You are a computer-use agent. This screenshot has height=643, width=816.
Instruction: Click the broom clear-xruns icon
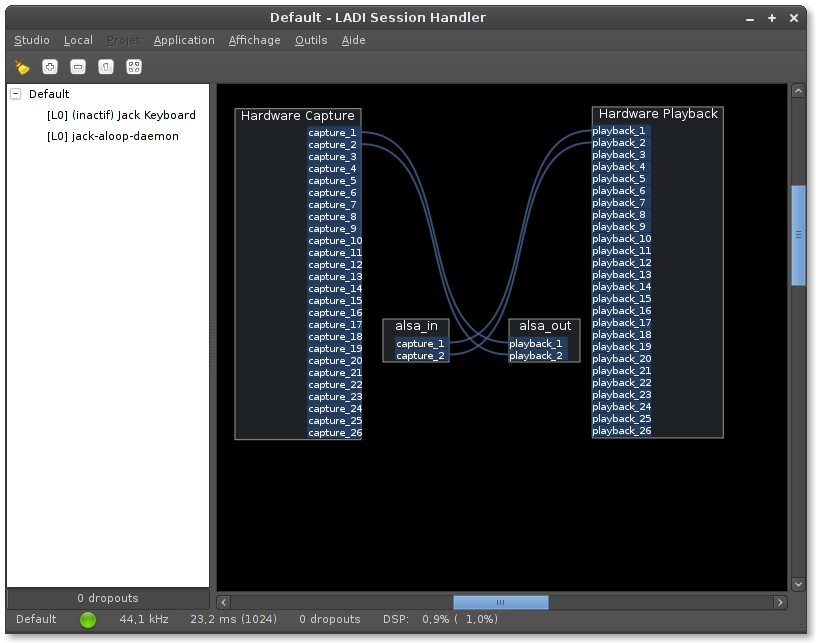click(22, 67)
